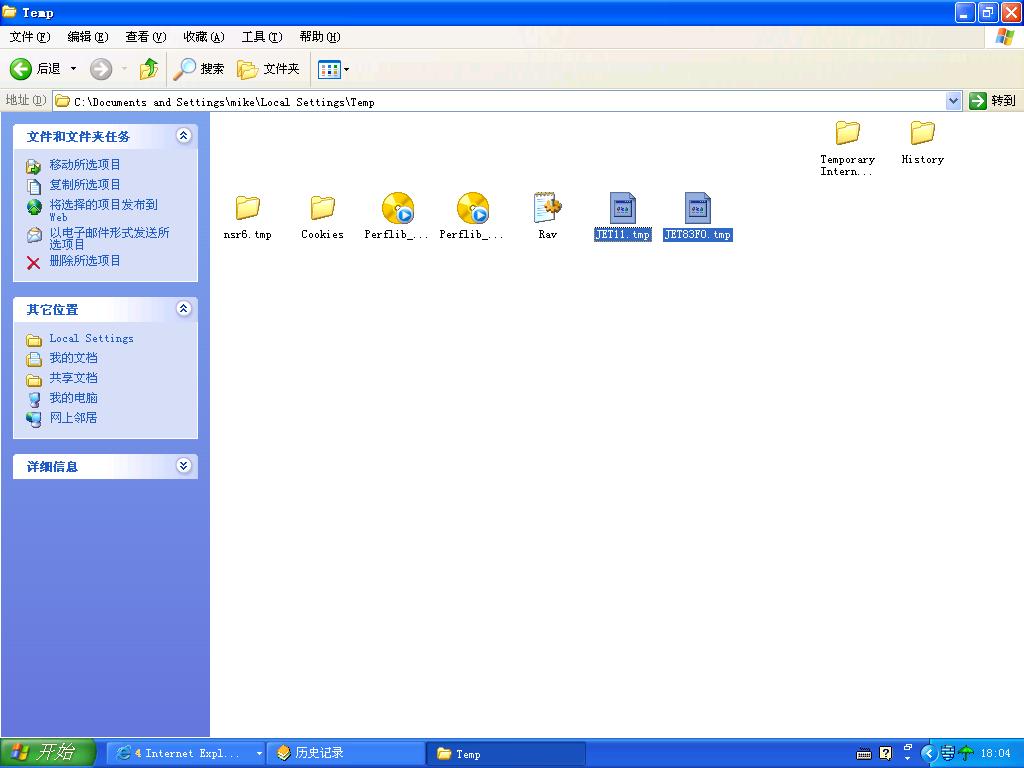Open the Cookies folder
The height and width of the screenshot is (768, 1024).
322,208
